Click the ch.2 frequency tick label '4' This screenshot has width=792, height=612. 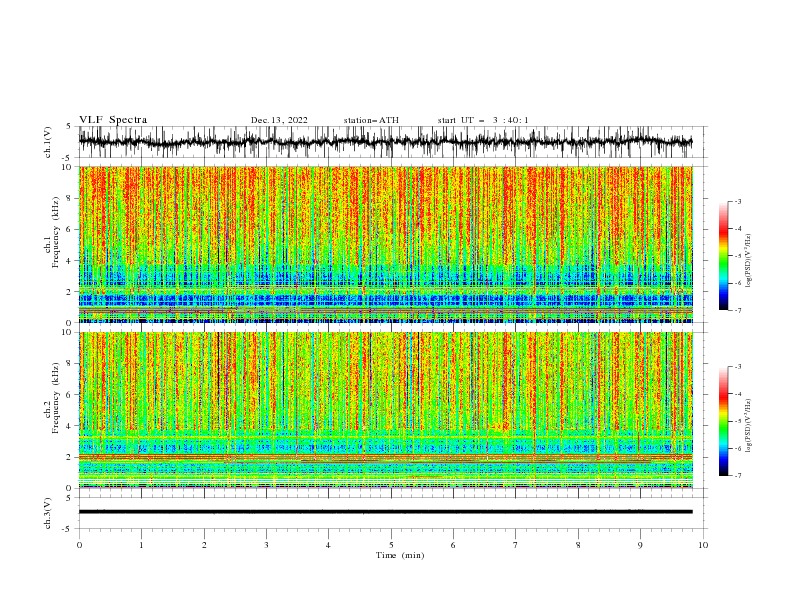70,426
